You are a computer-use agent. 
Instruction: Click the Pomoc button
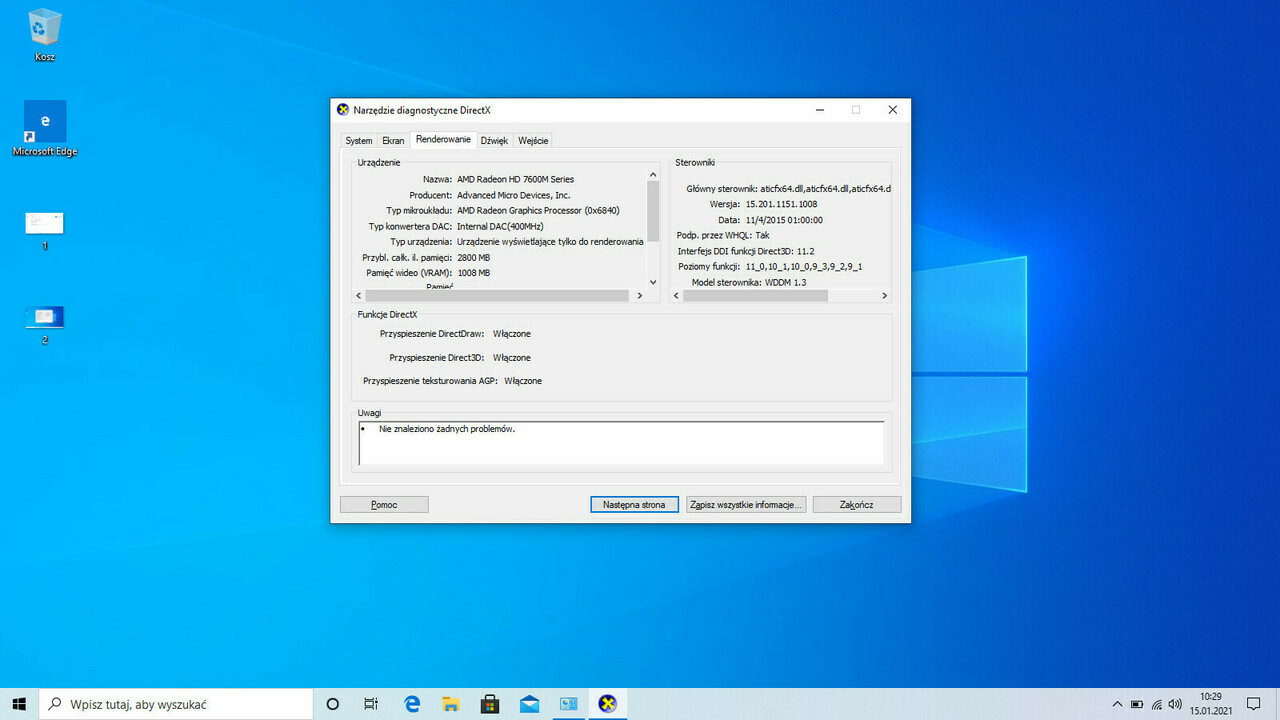coord(384,505)
